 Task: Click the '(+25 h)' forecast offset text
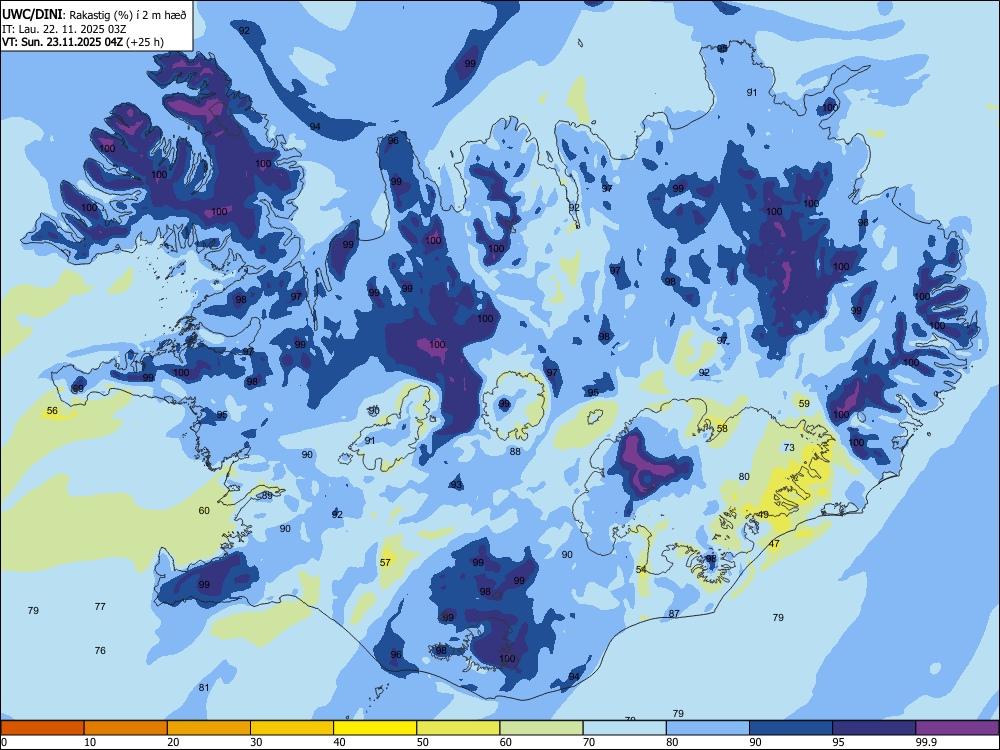(x=145, y=42)
